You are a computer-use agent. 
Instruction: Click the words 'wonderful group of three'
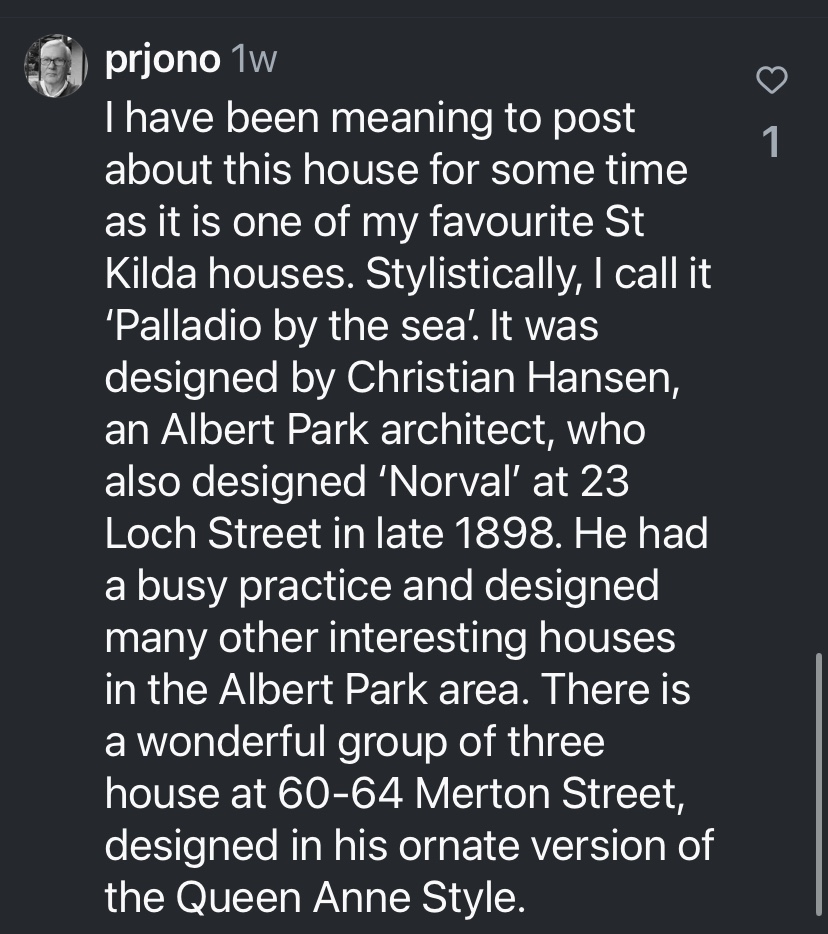[370, 742]
